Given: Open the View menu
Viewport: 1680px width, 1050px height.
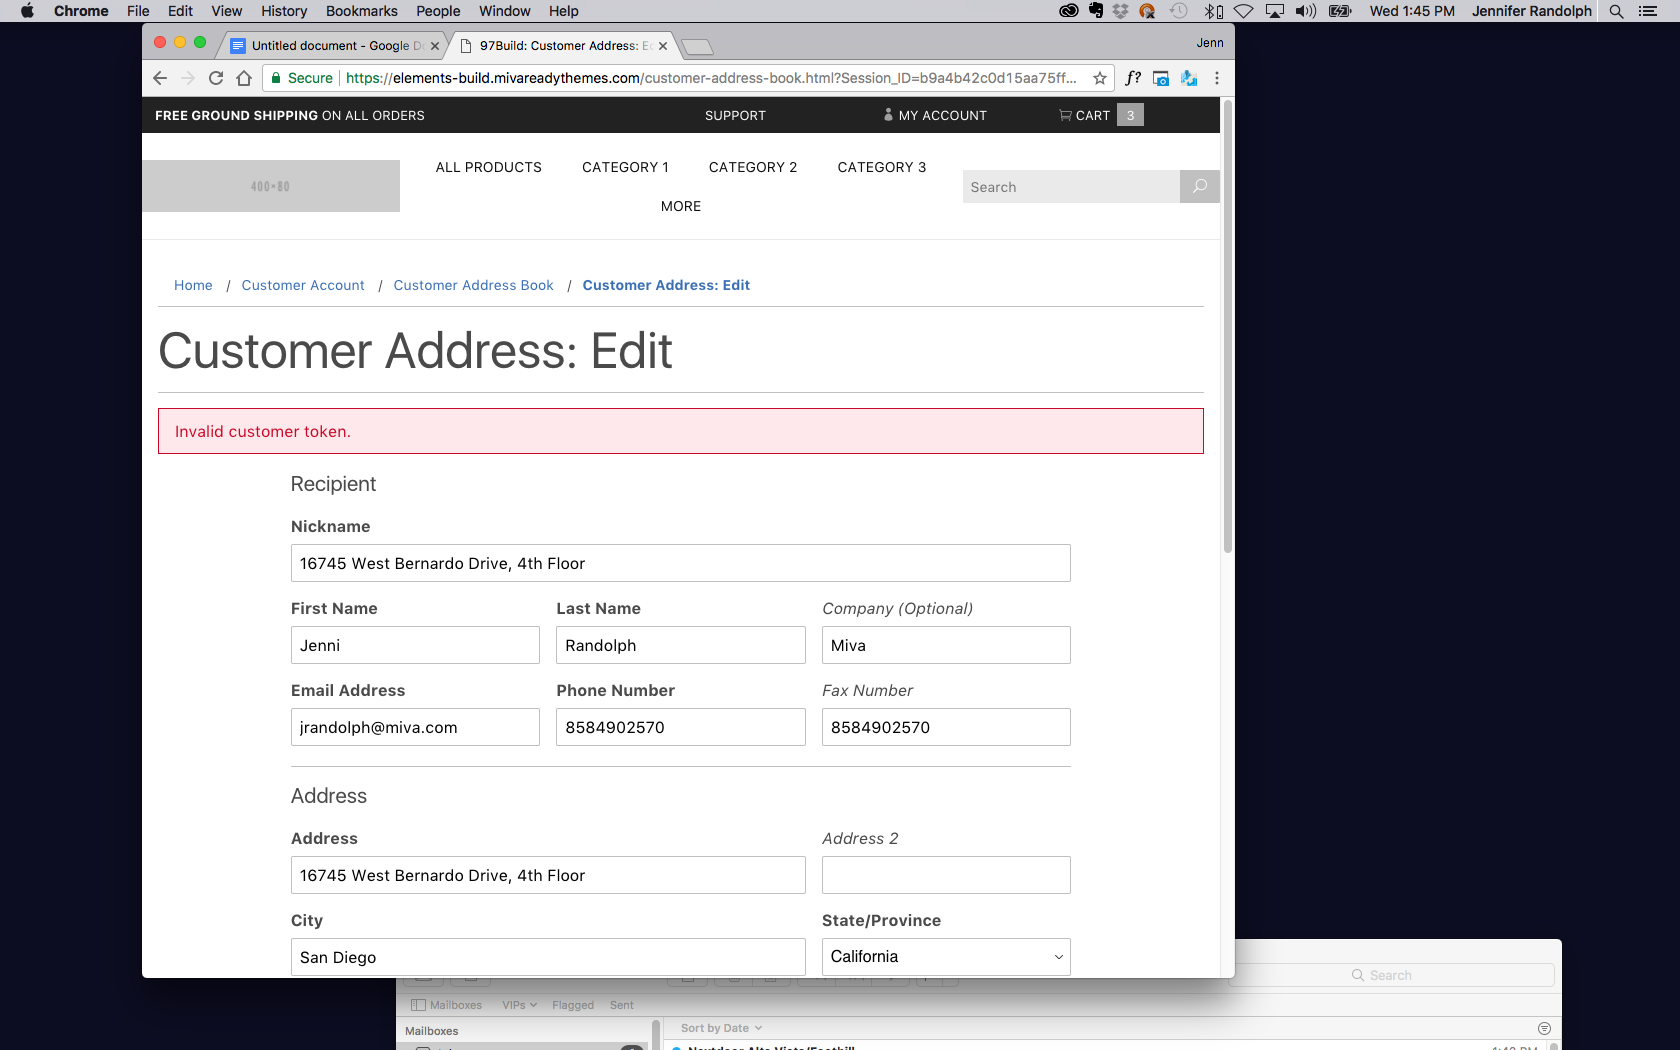Looking at the screenshot, I should [227, 11].
